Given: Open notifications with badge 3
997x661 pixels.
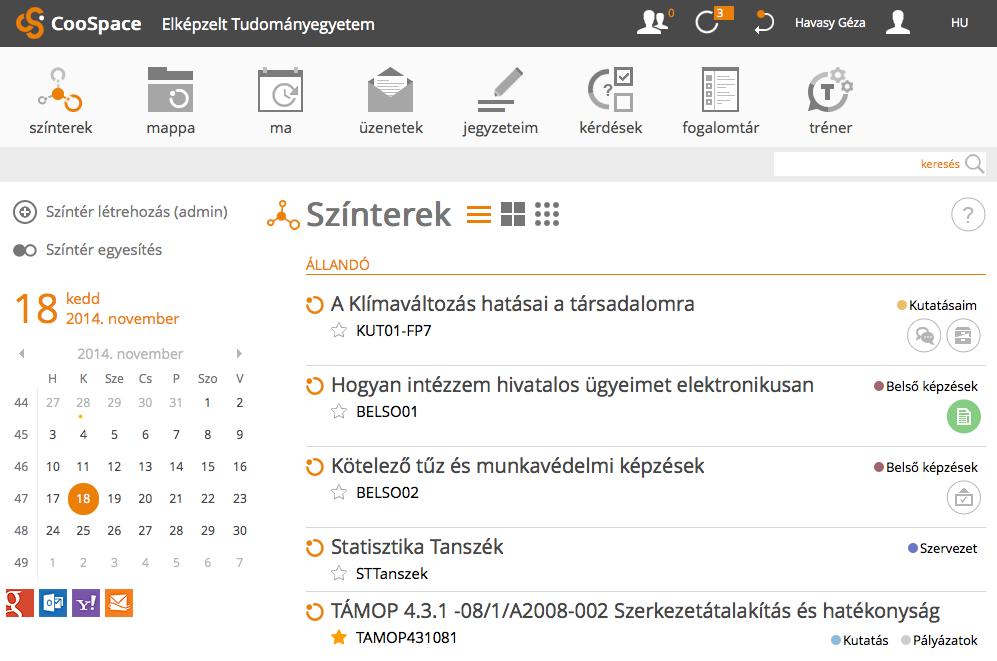Looking at the screenshot, I should (x=712, y=22).
